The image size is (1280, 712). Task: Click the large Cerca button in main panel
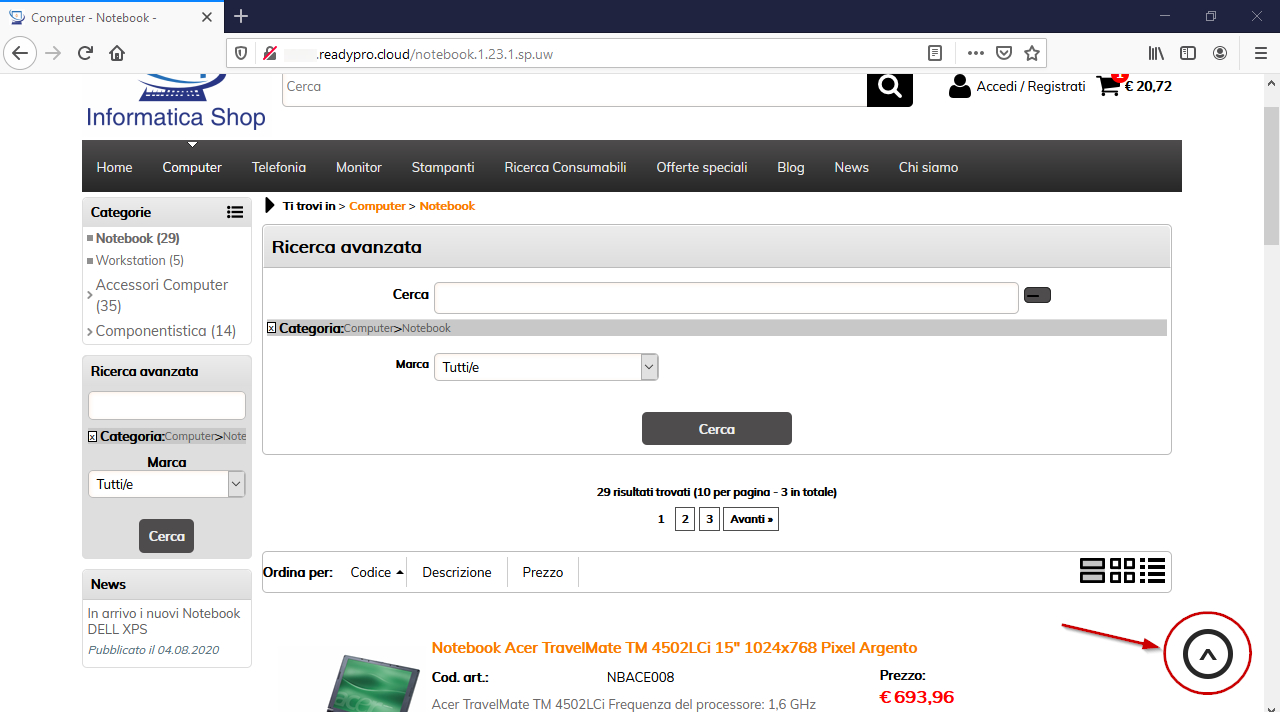tap(717, 428)
